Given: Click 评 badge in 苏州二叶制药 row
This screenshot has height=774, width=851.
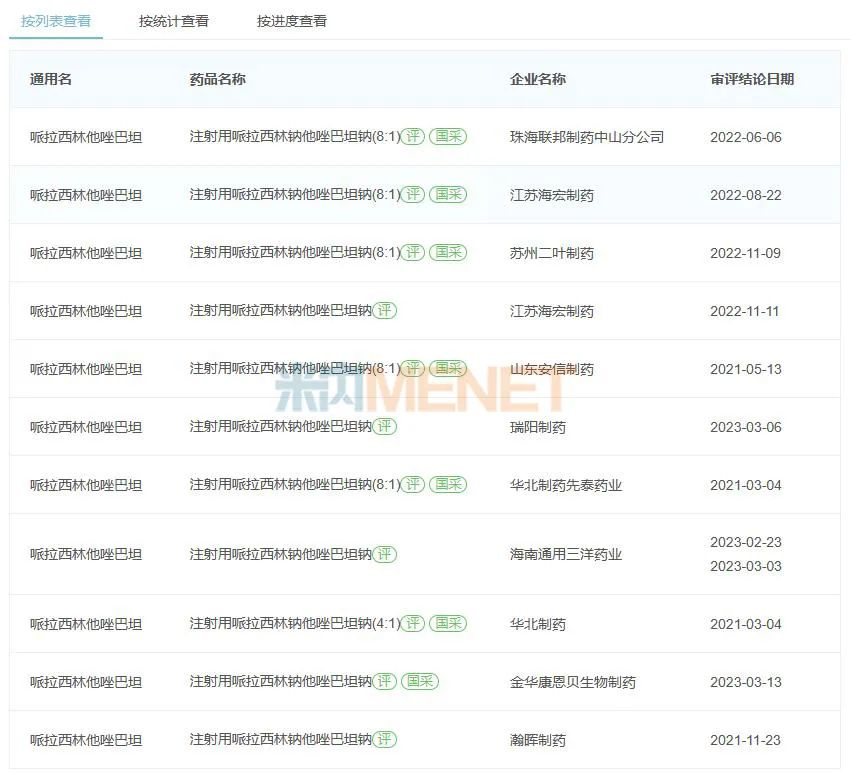Looking at the screenshot, I should point(412,252).
